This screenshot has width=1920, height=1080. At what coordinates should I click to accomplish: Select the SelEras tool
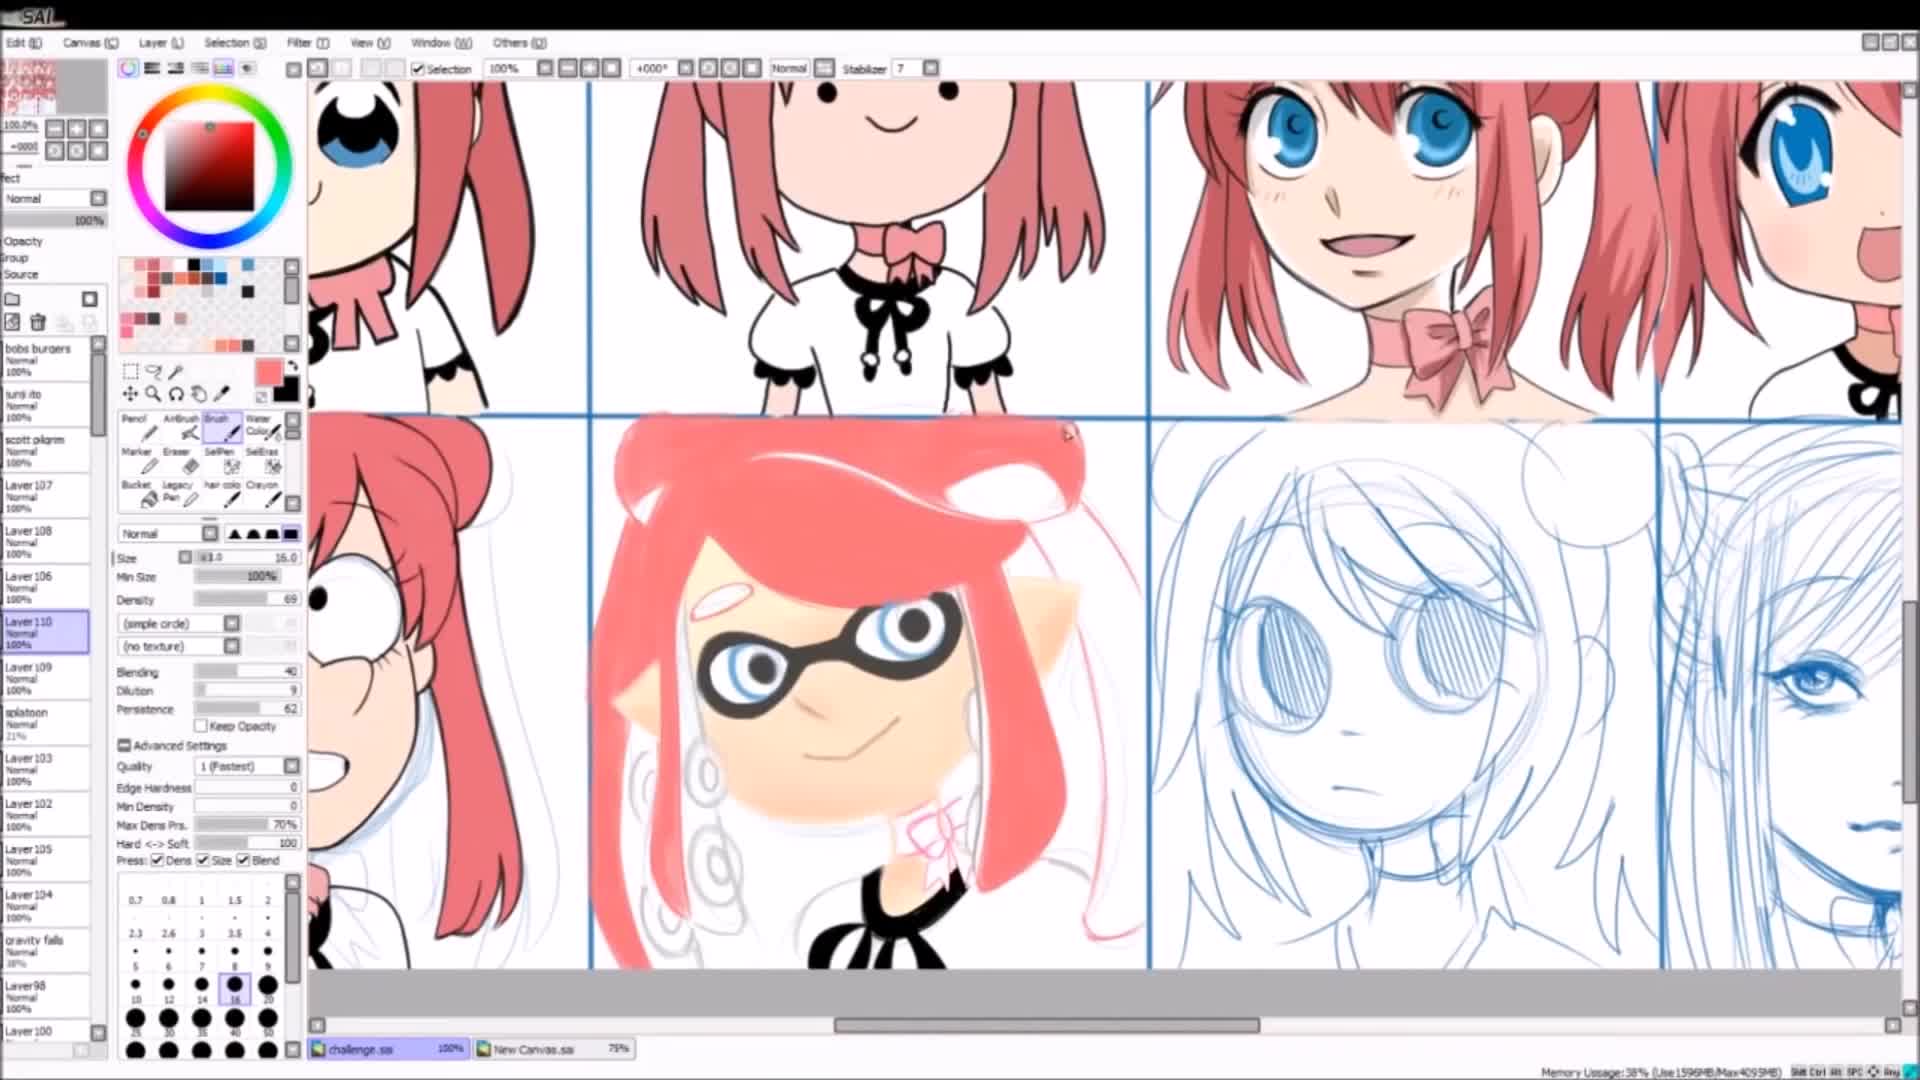click(x=263, y=461)
